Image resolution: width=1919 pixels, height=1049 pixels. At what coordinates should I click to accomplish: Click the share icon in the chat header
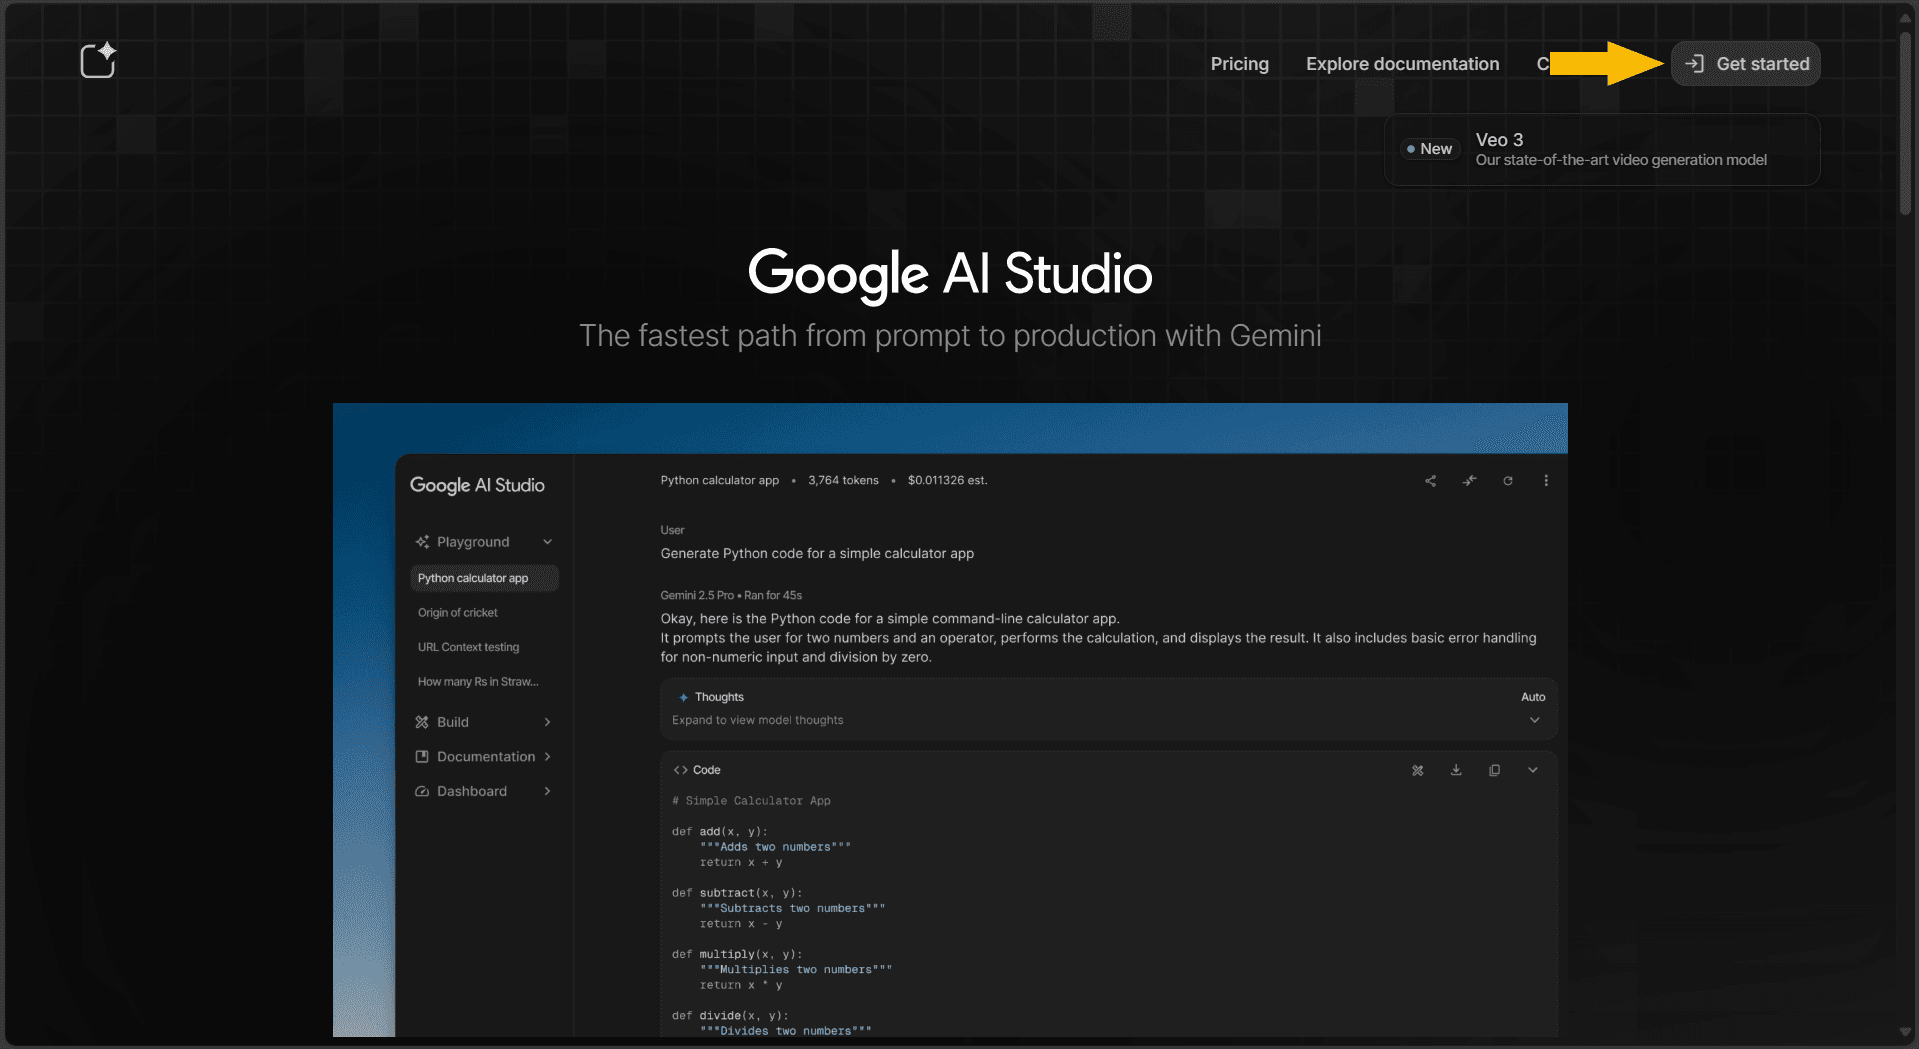(x=1431, y=481)
